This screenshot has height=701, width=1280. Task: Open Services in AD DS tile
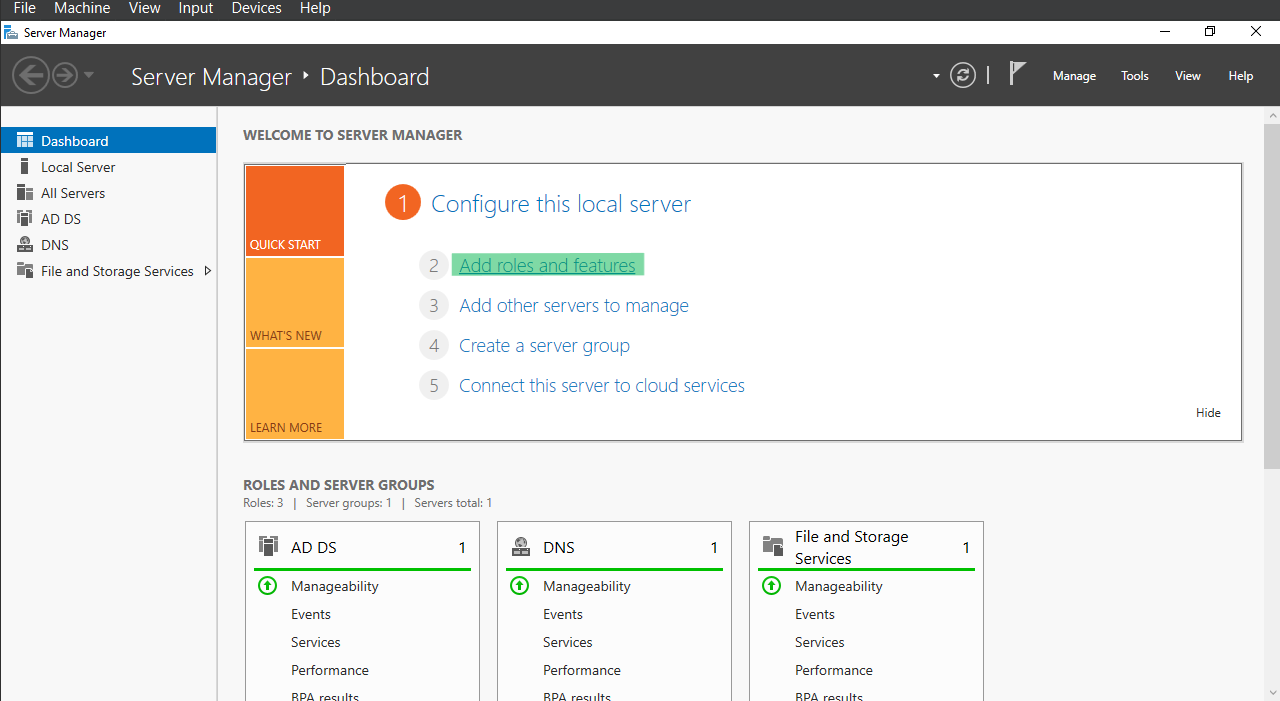(316, 642)
